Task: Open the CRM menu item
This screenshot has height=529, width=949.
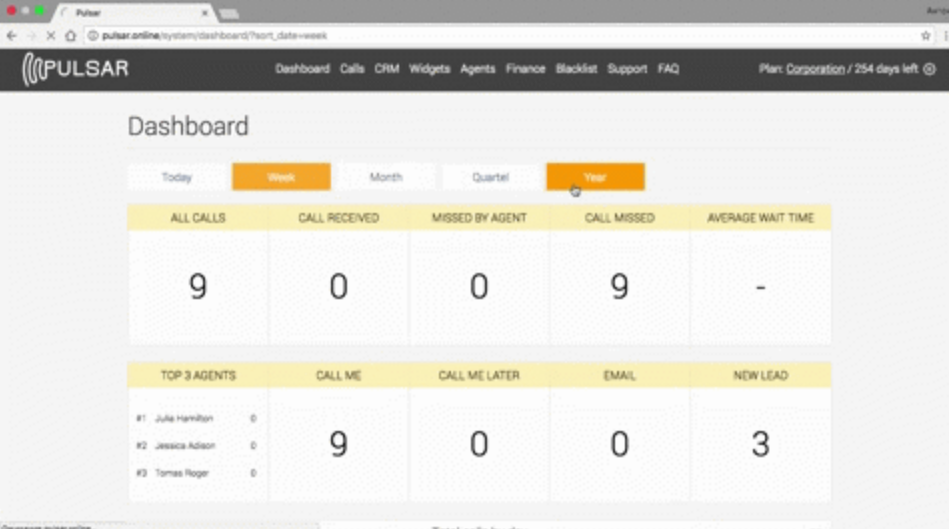Action: 386,69
